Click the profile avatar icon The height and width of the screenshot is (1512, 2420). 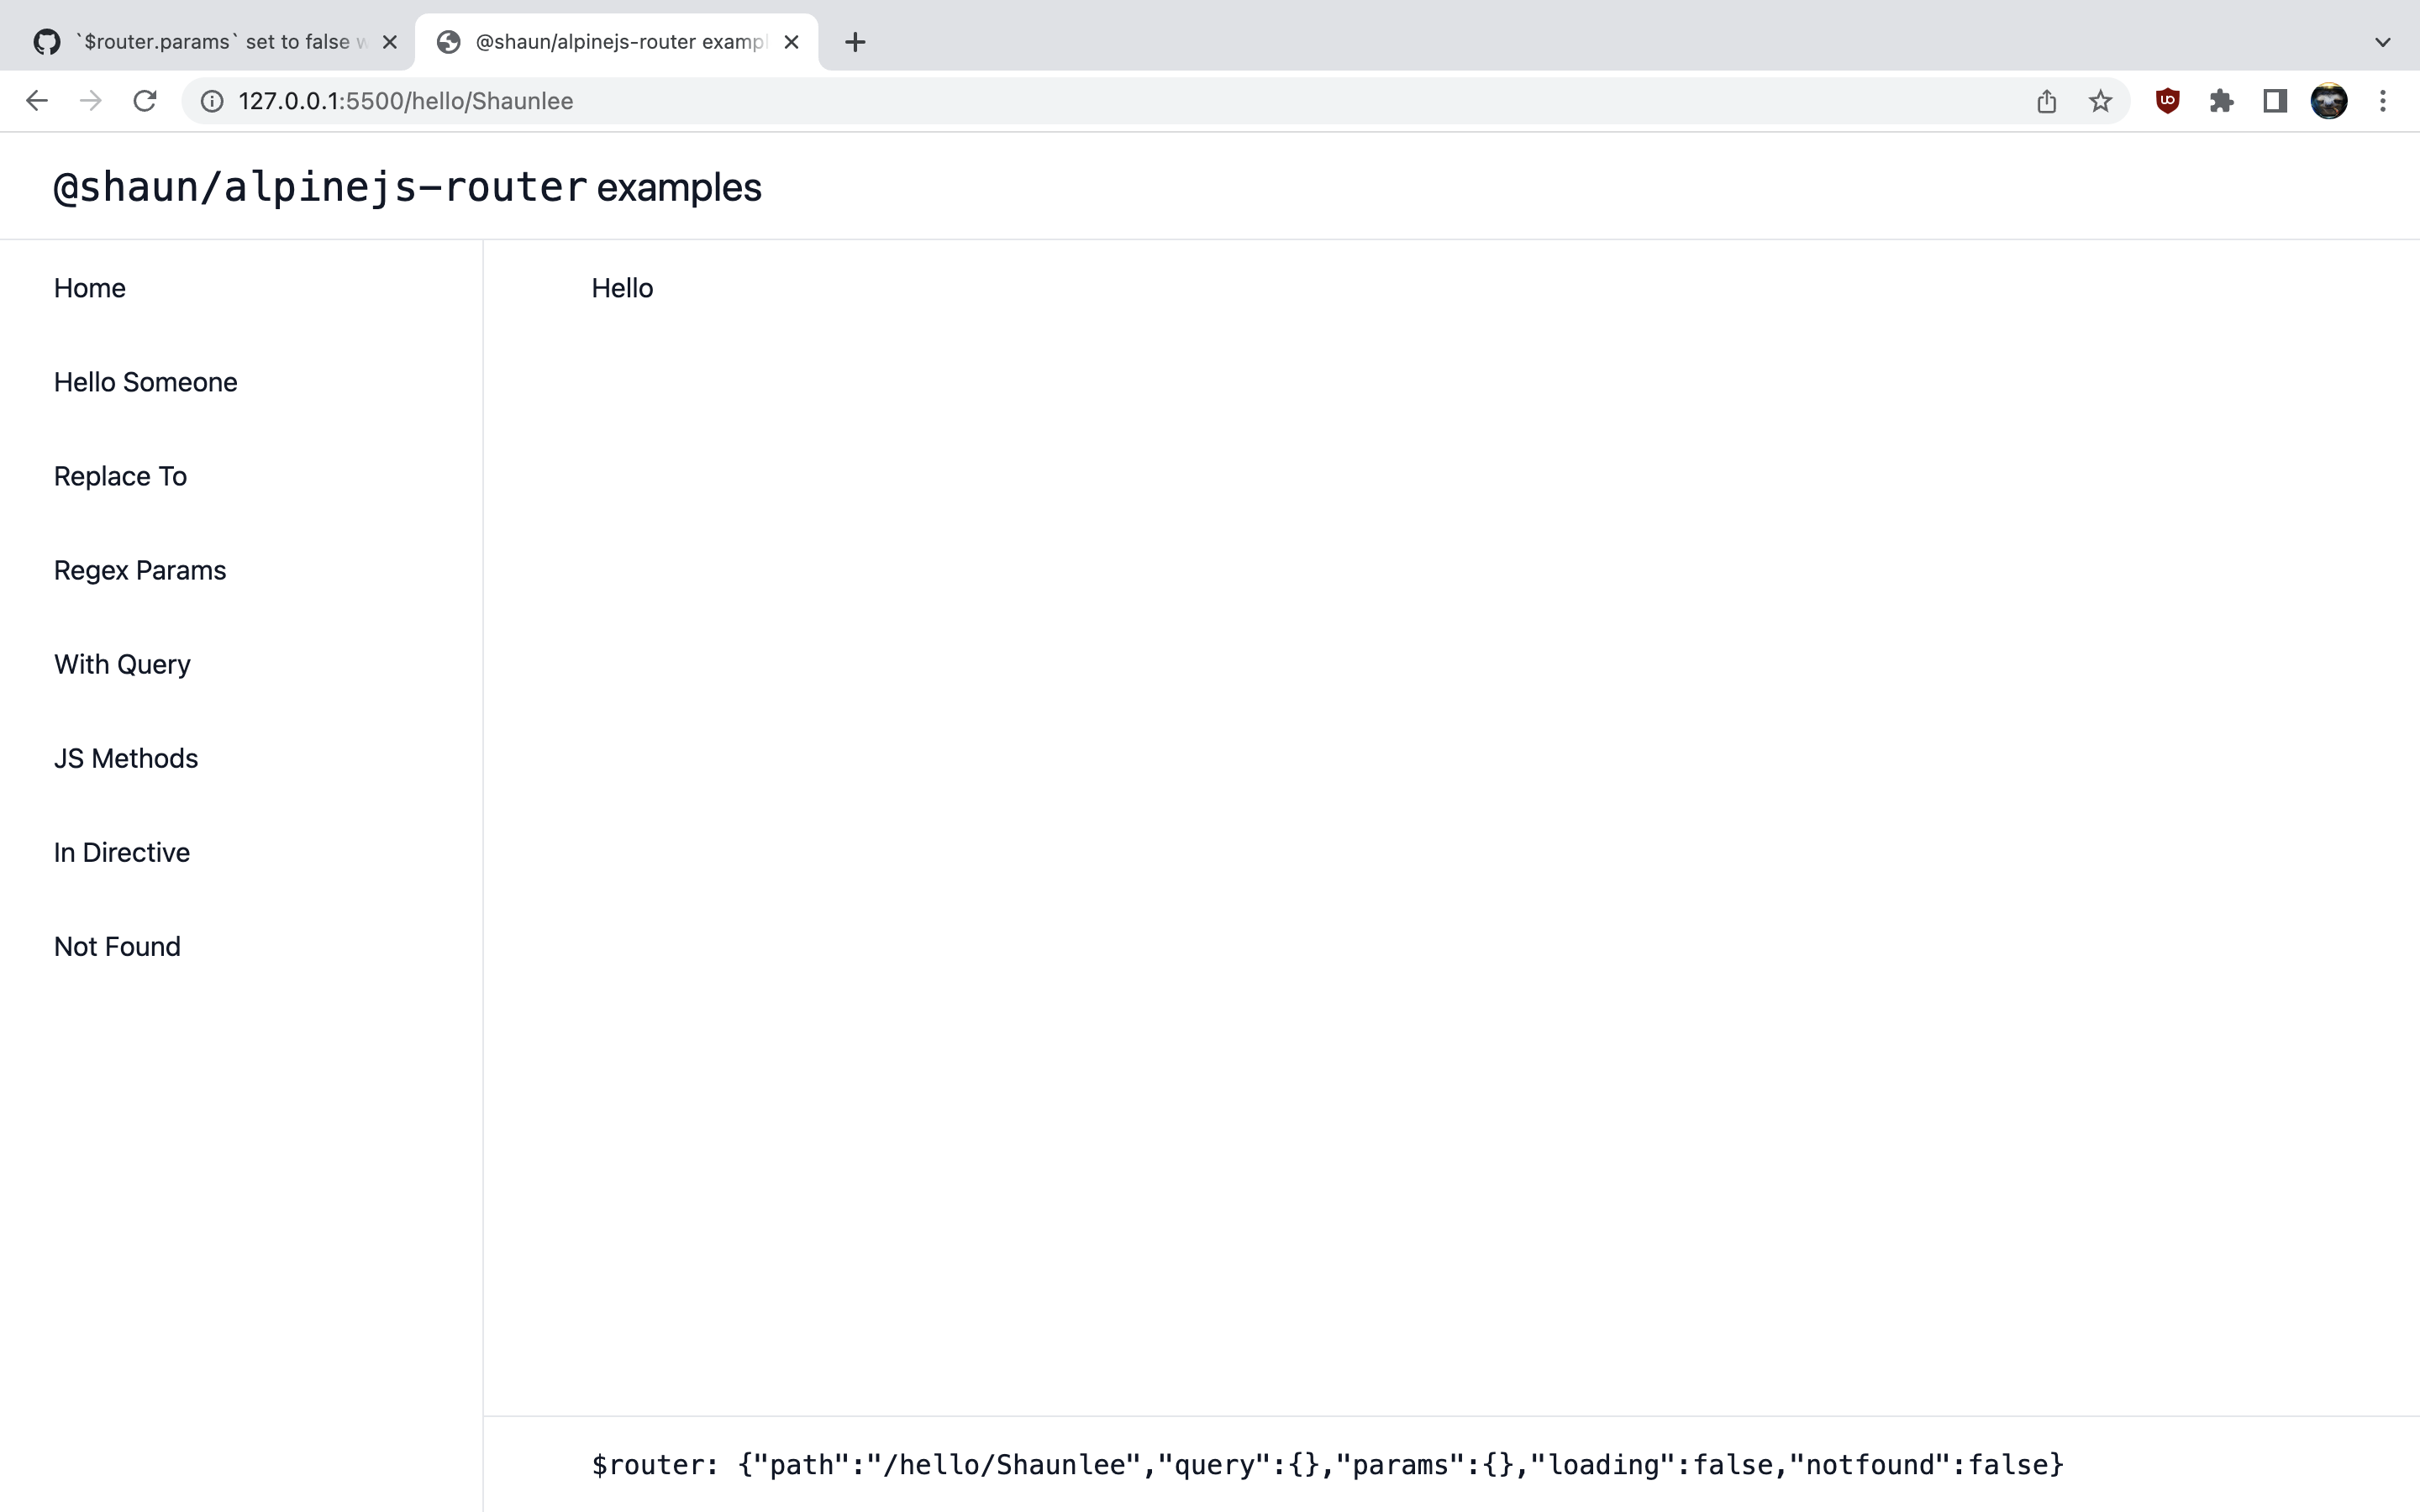coord(2329,100)
